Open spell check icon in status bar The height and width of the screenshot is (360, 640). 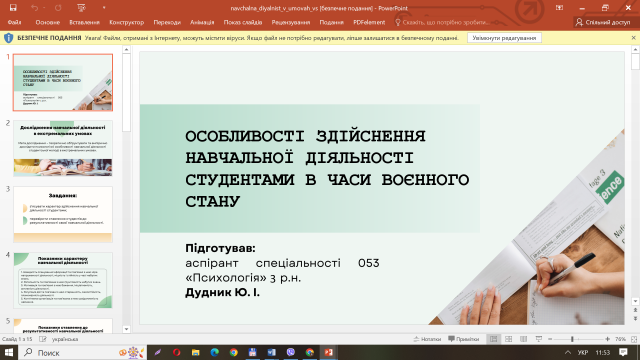[43, 339]
